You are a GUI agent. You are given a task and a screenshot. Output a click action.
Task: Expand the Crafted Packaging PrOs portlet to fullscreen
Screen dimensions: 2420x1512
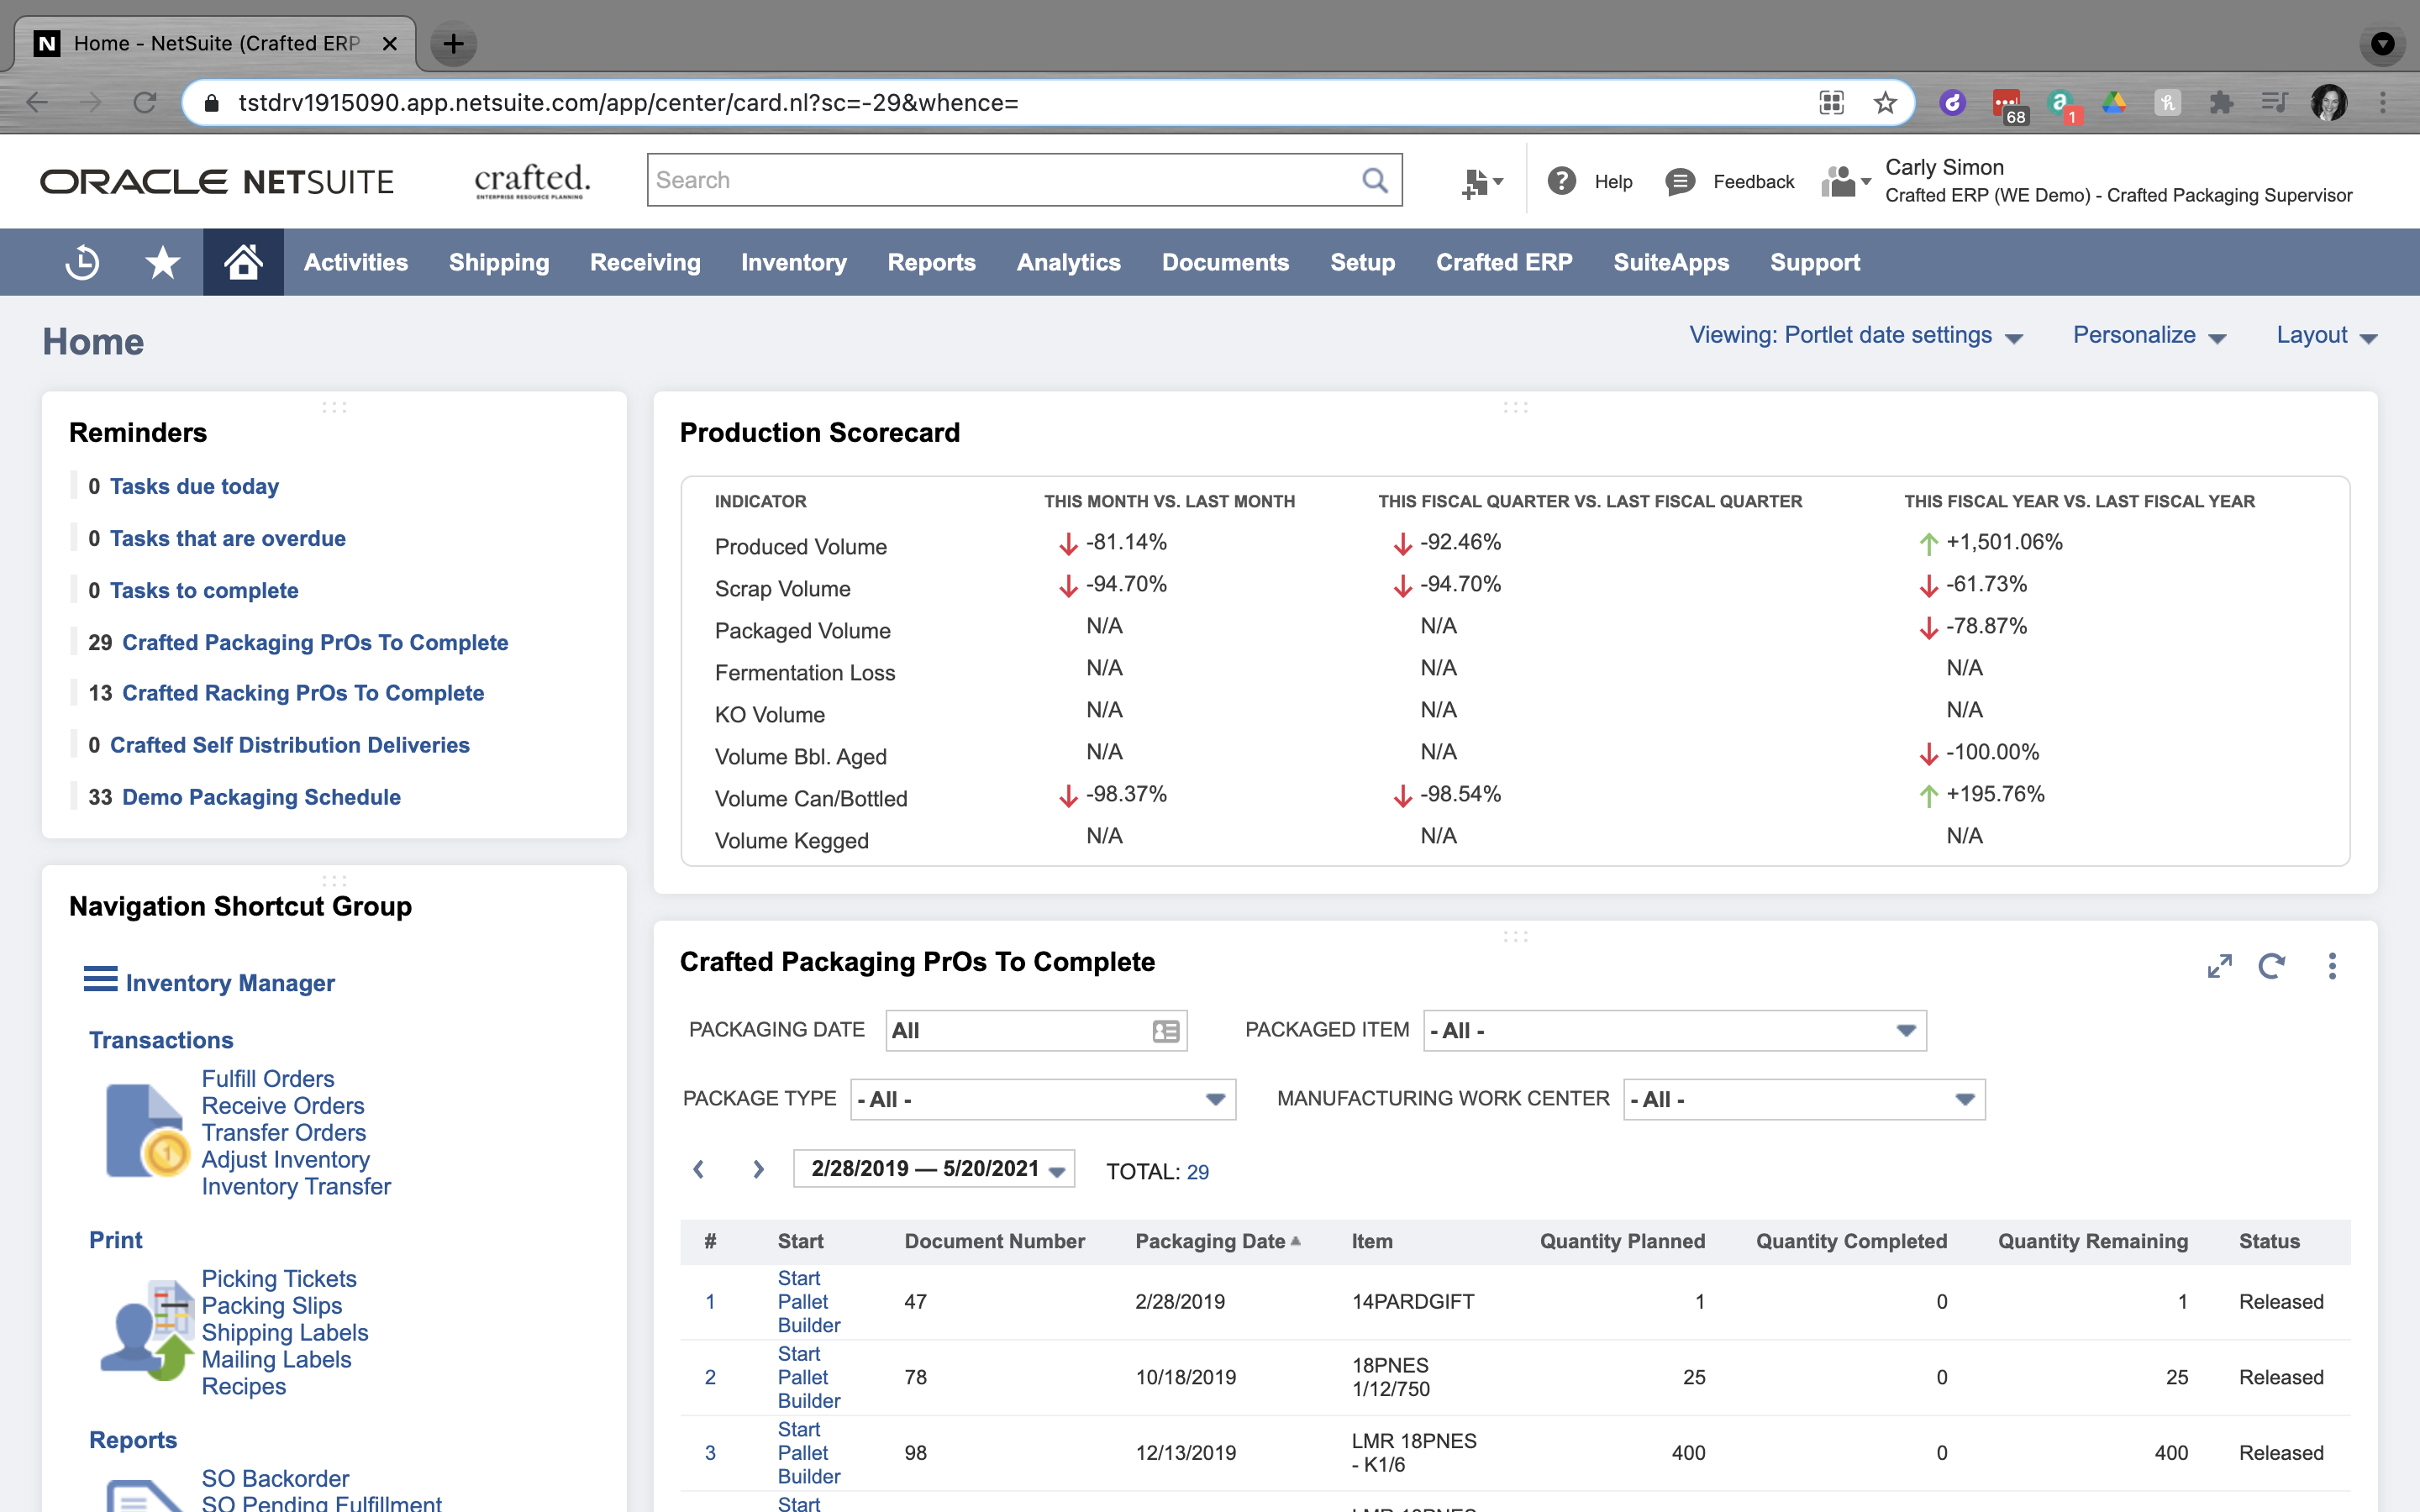point(2220,966)
